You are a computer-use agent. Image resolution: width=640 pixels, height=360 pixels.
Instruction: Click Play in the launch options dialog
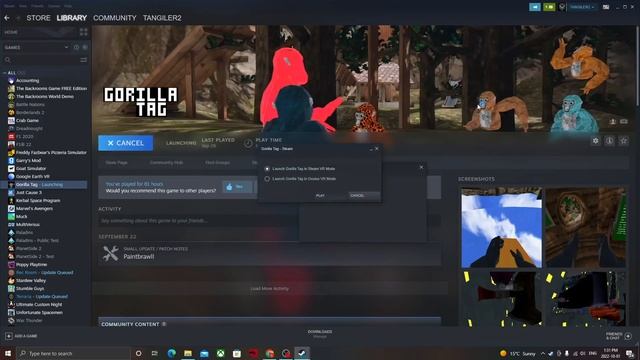(x=320, y=196)
